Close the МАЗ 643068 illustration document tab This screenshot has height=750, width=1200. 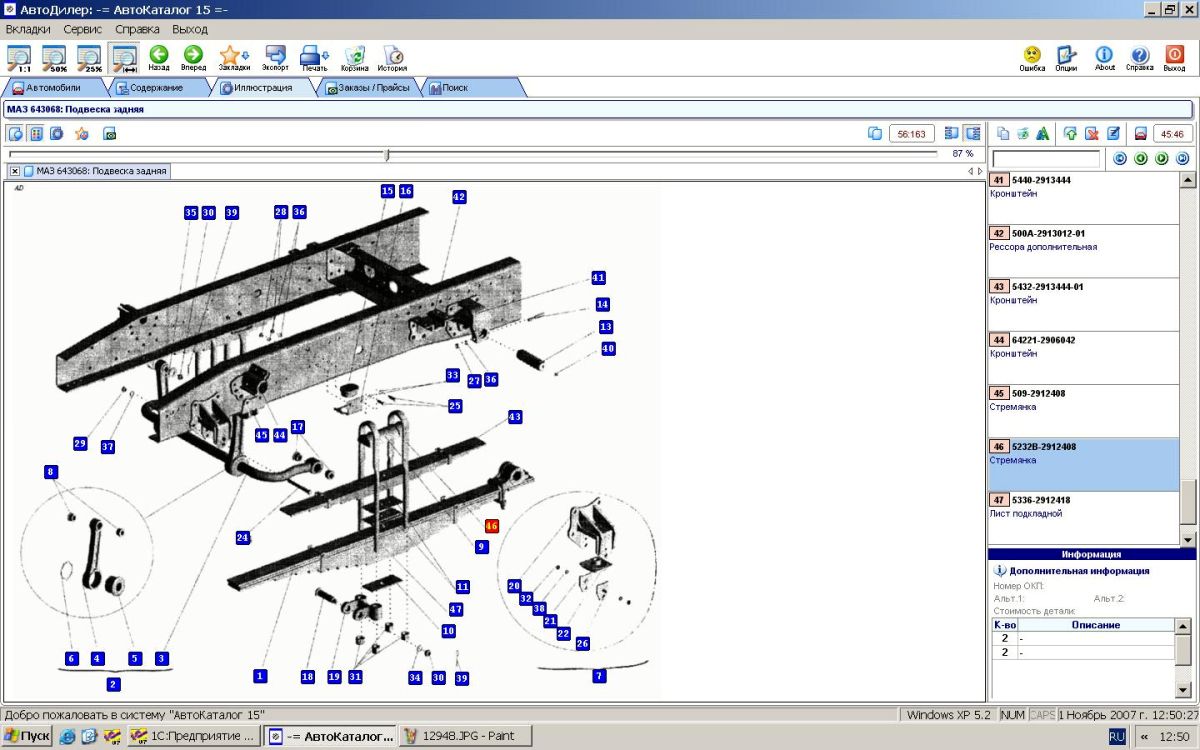15,171
